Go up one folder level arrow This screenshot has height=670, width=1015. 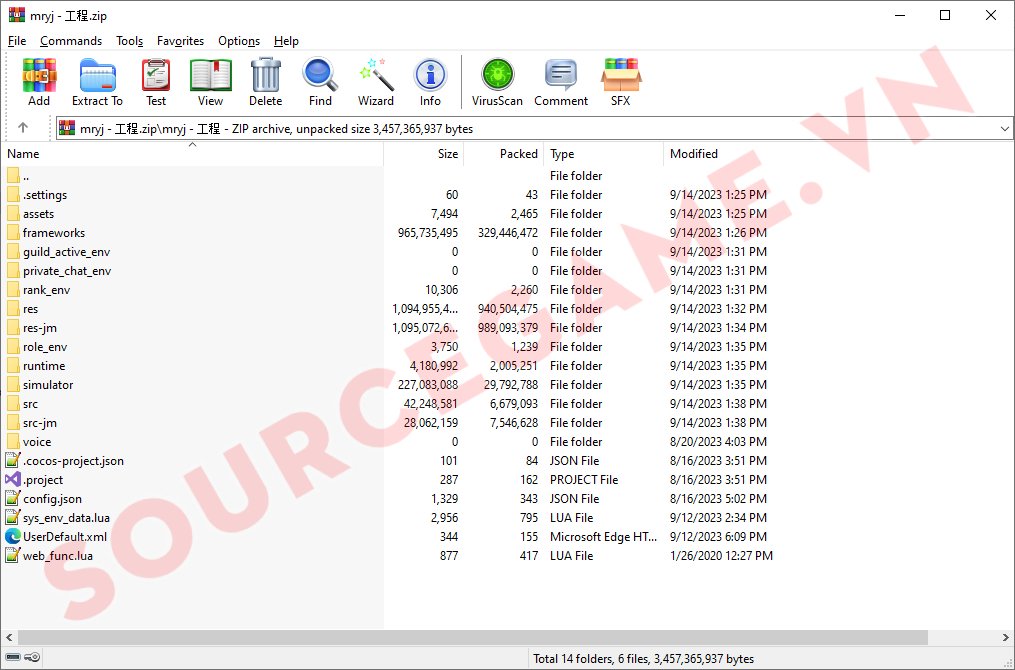[x=23, y=128]
